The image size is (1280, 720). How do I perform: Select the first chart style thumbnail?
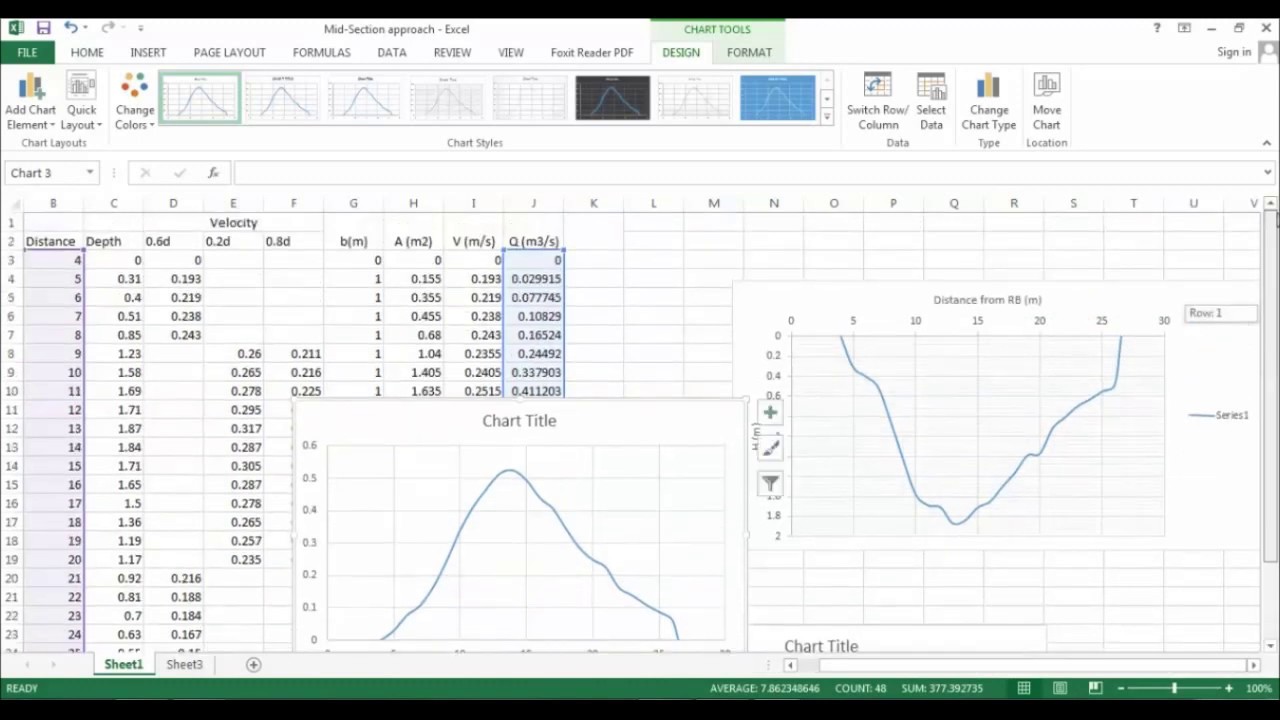pyautogui.click(x=199, y=99)
